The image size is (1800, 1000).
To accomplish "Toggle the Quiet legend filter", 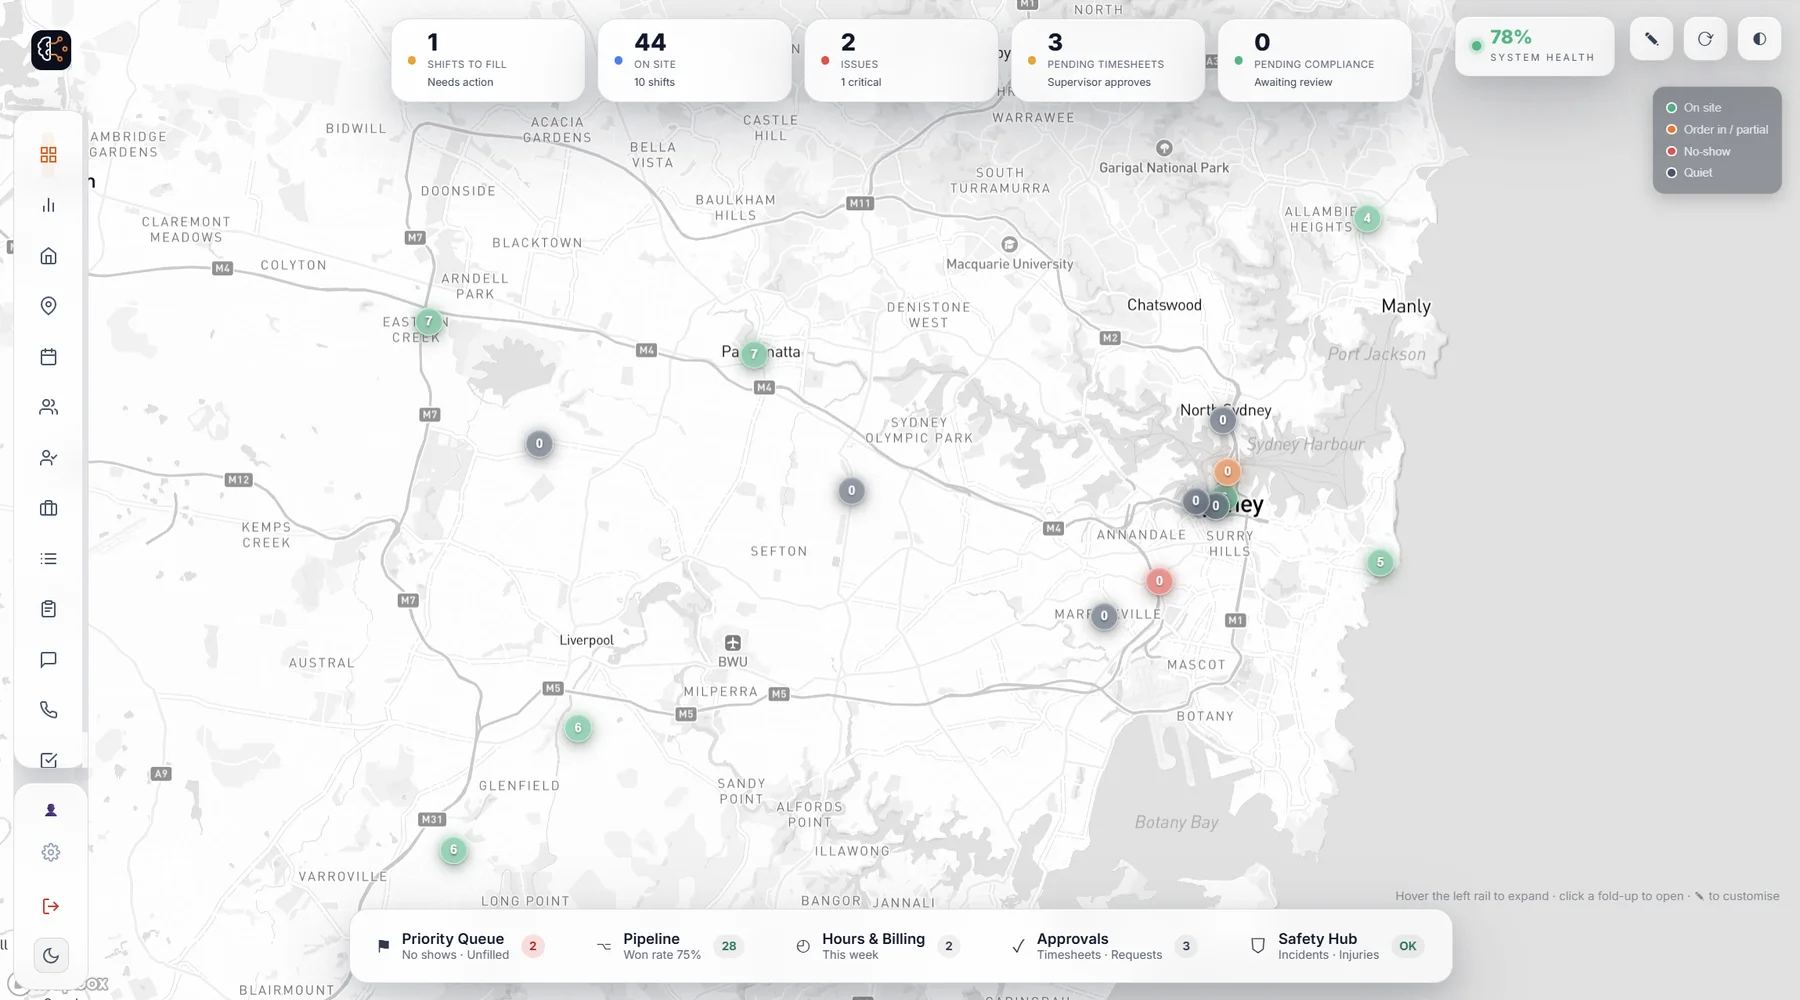I will pyautogui.click(x=1689, y=173).
